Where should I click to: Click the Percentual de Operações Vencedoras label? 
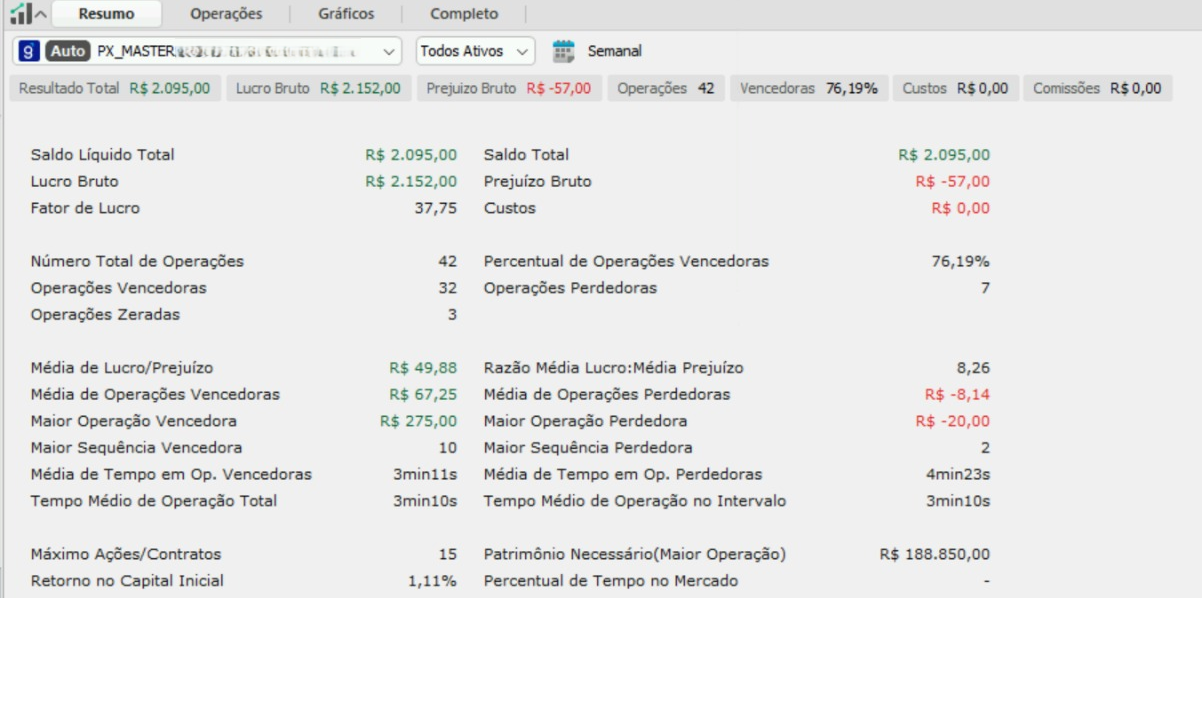(626, 261)
